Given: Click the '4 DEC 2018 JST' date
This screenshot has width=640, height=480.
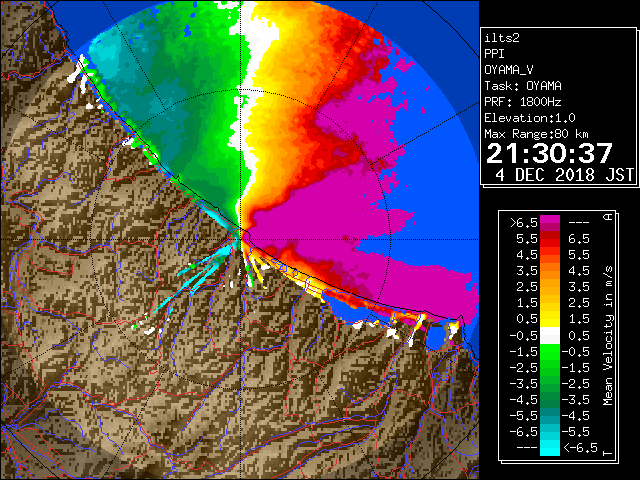Looking at the screenshot, I should 564,175.
